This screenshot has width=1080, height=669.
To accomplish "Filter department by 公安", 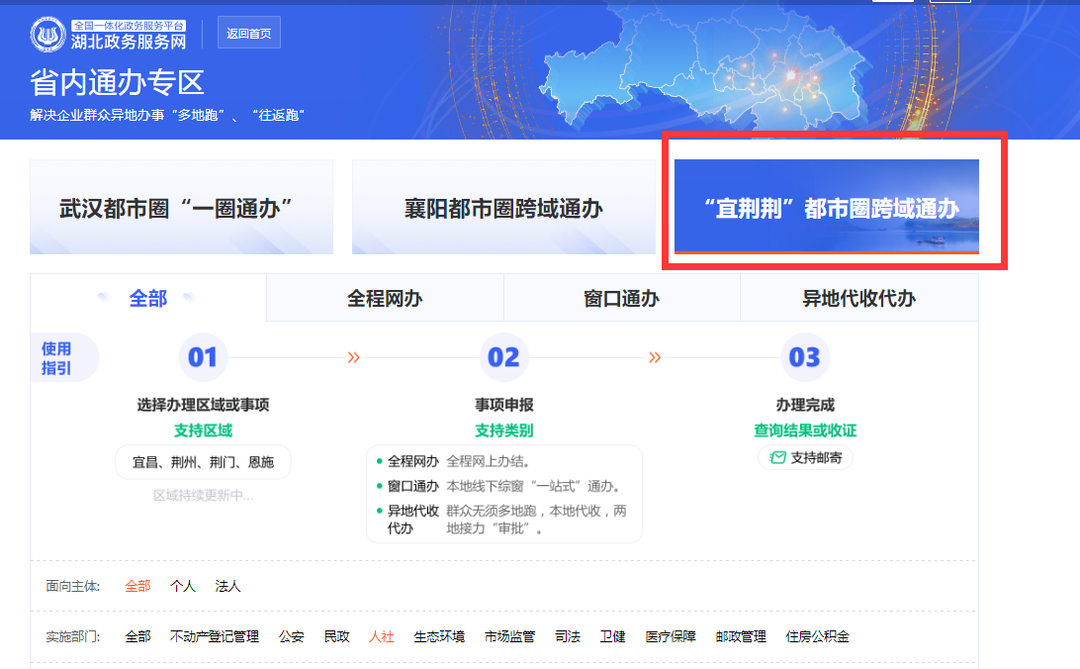I will 291,637.
